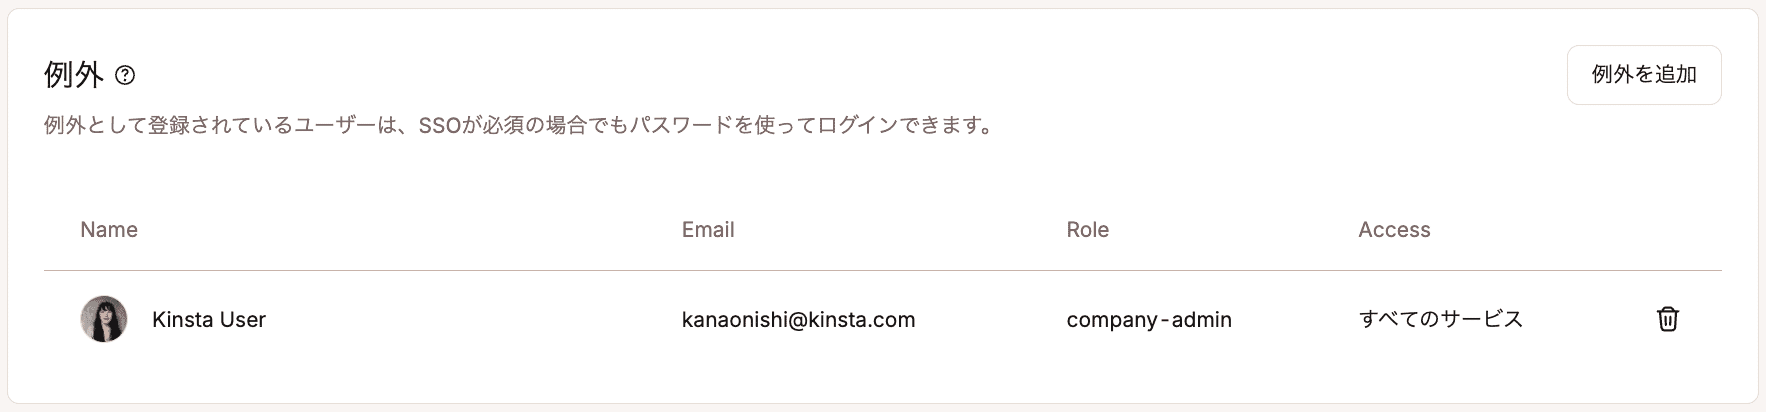Click the divider line under the table headers
The image size is (1766, 412).
880,270
